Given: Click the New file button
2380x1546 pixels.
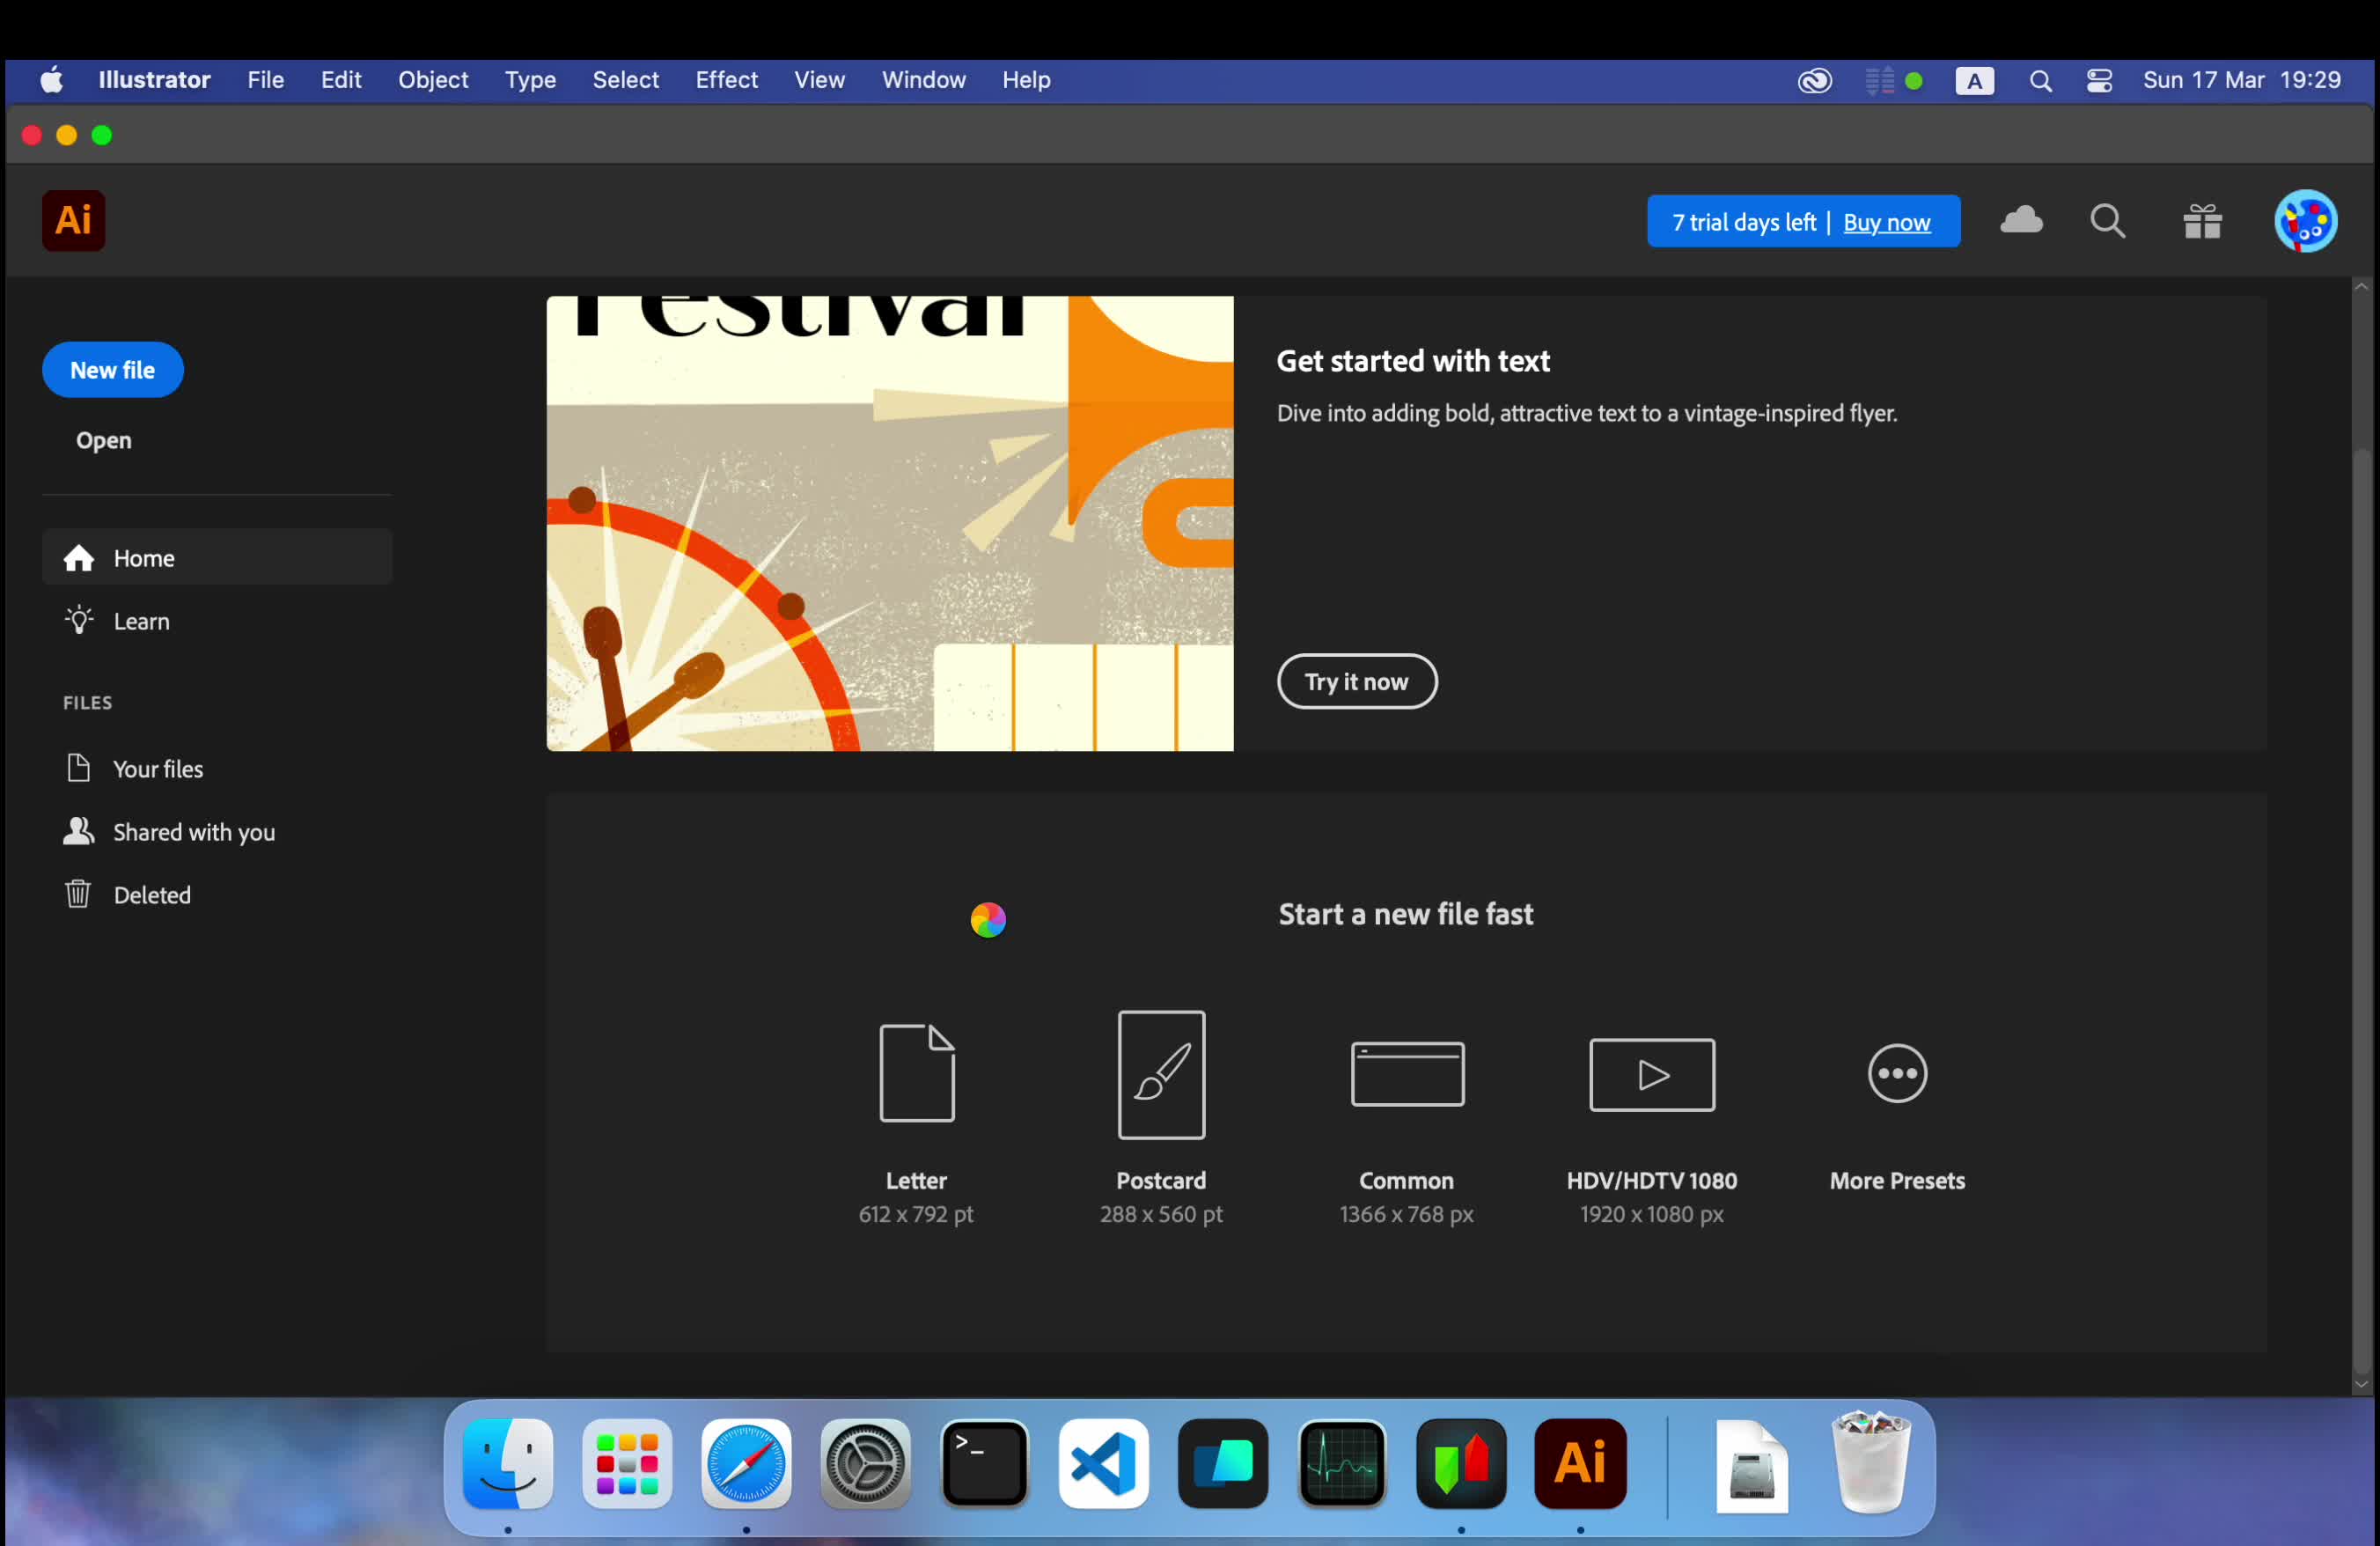Looking at the screenshot, I should (112, 370).
